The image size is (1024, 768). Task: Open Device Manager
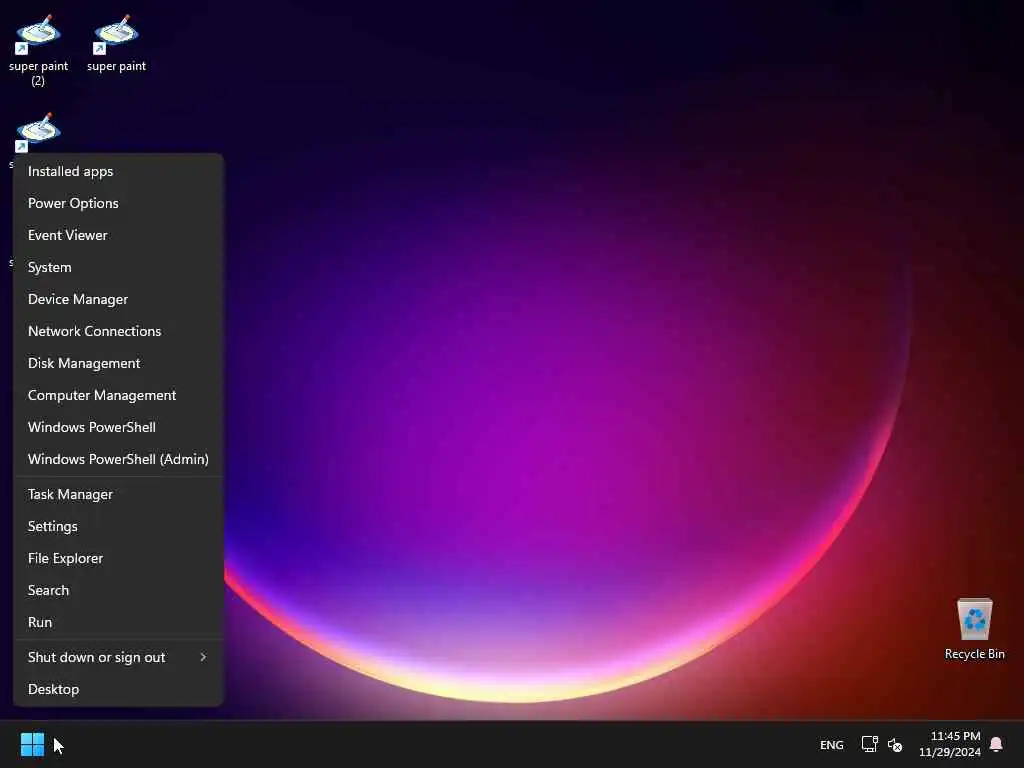coord(118,299)
